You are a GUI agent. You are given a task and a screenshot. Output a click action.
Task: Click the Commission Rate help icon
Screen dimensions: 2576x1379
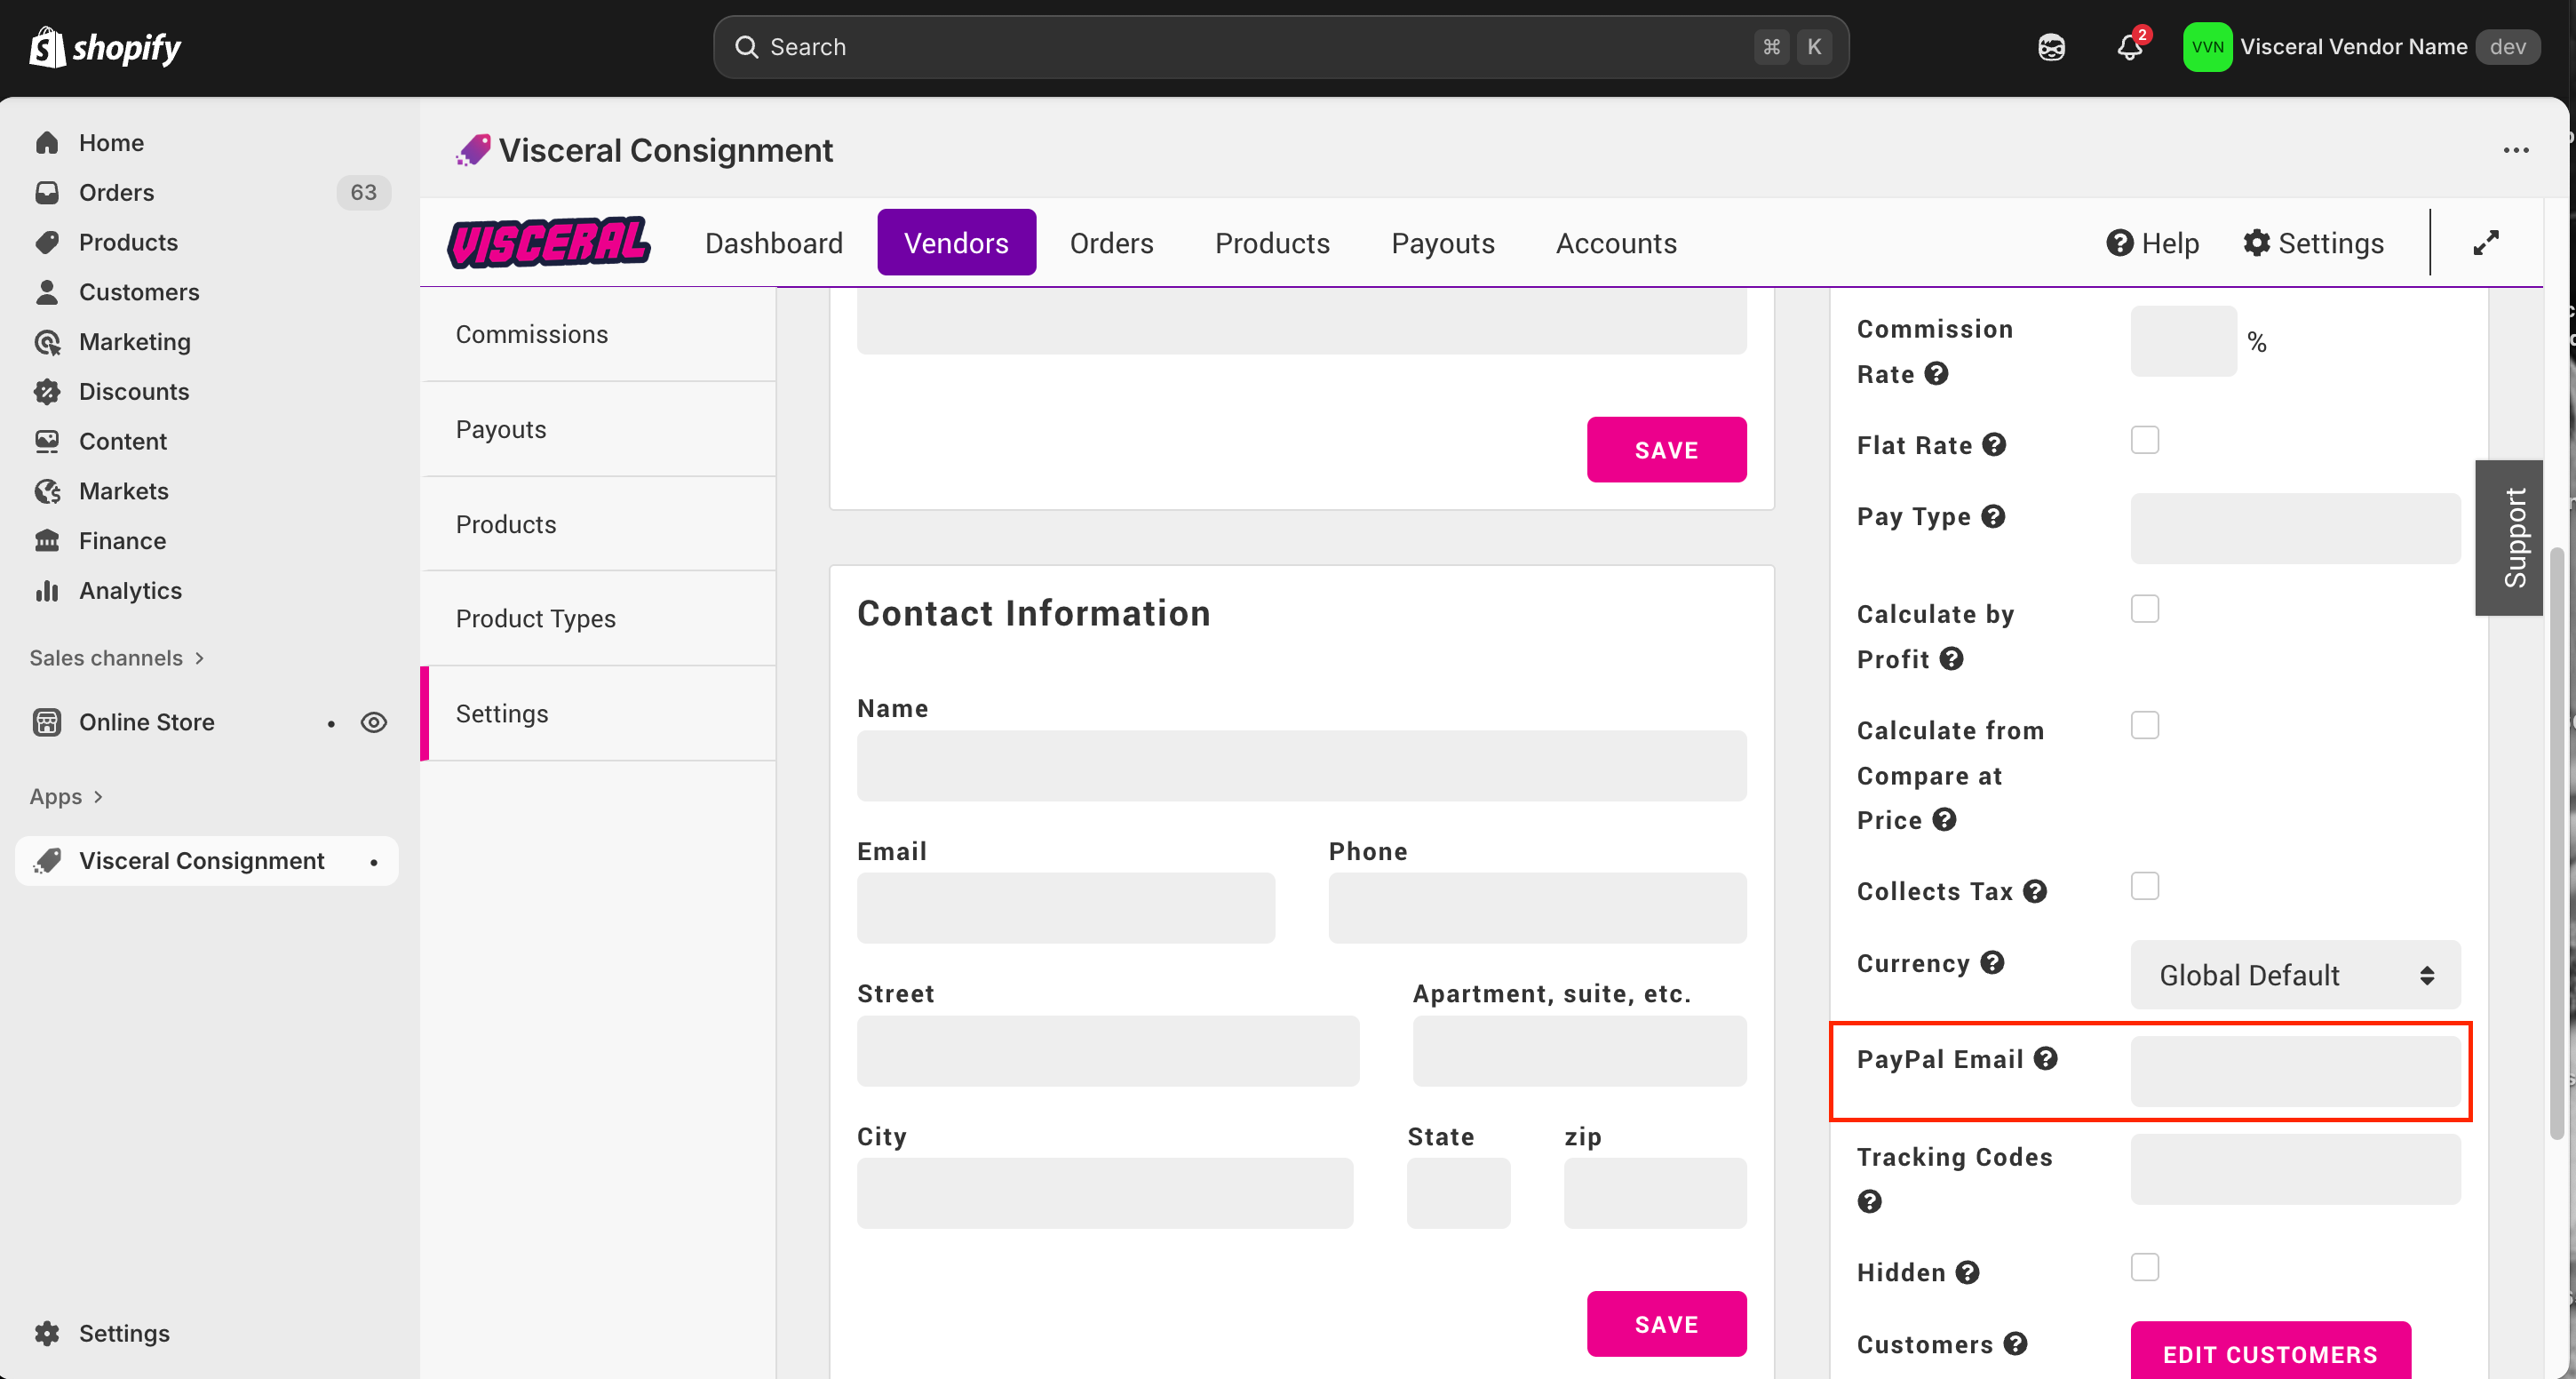pos(1937,374)
